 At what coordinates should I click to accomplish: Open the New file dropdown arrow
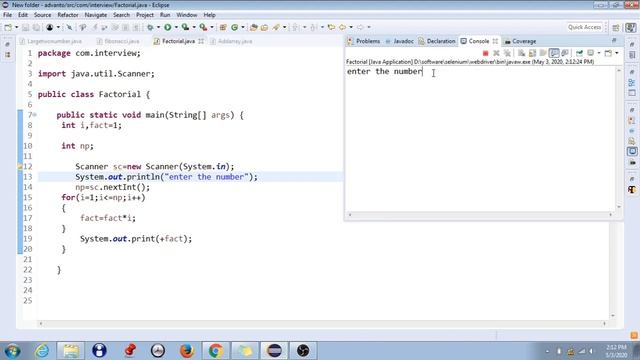click(x=16, y=27)
